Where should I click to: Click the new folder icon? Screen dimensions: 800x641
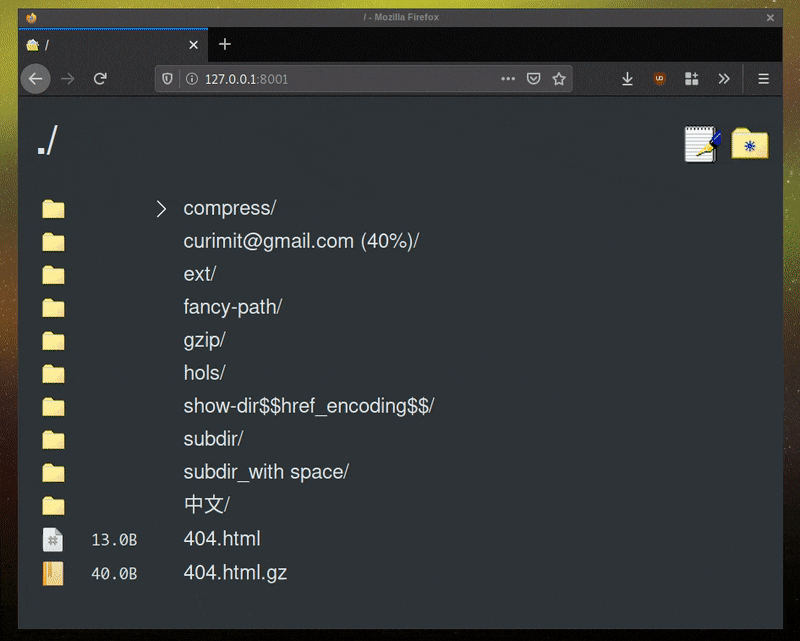tap(750, 144)
